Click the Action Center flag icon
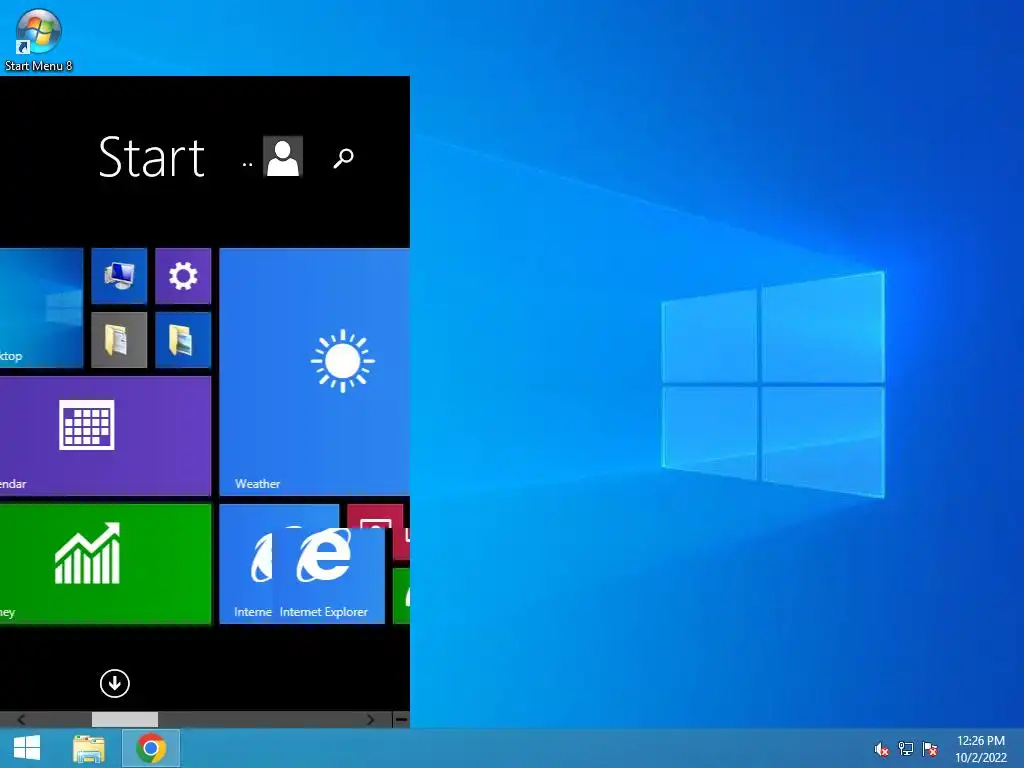The image size is (1024, 768). pos(930,749)
